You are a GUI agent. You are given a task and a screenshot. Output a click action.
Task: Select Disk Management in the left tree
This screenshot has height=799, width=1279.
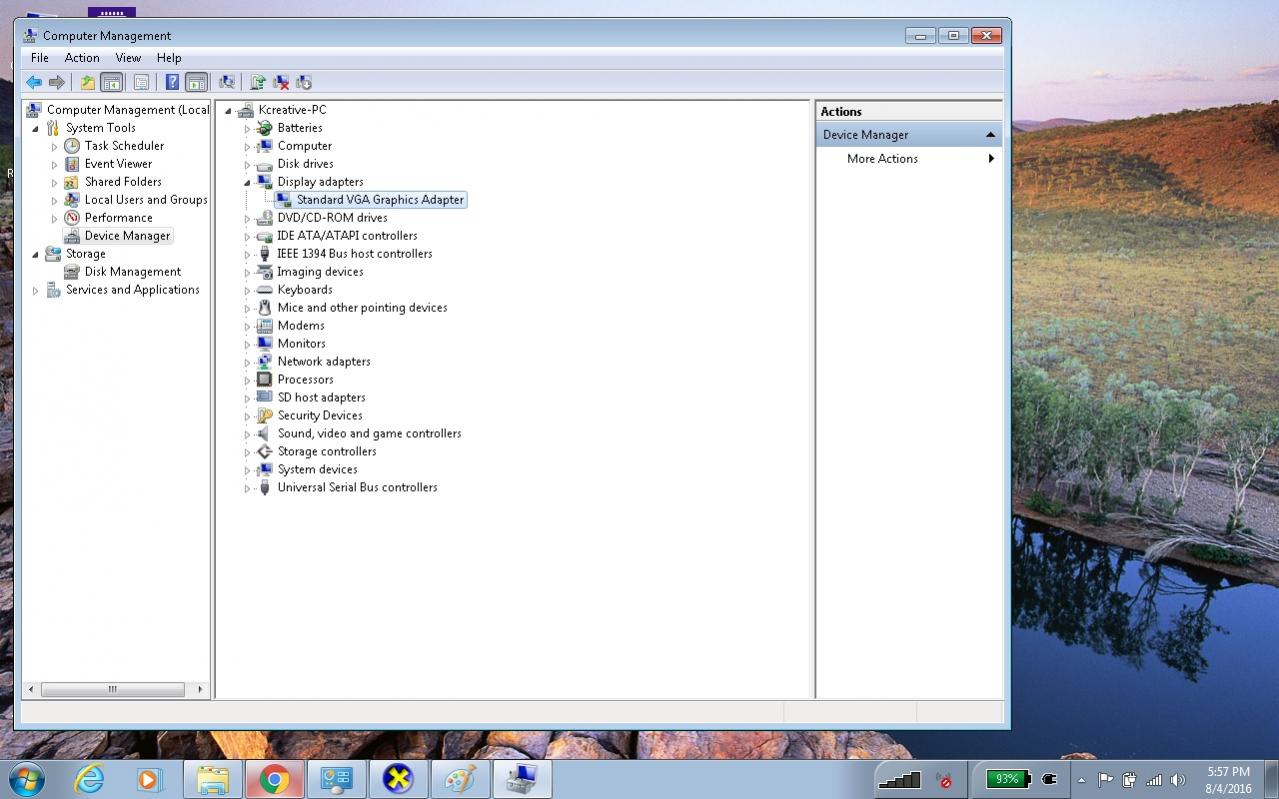(132, 272)
